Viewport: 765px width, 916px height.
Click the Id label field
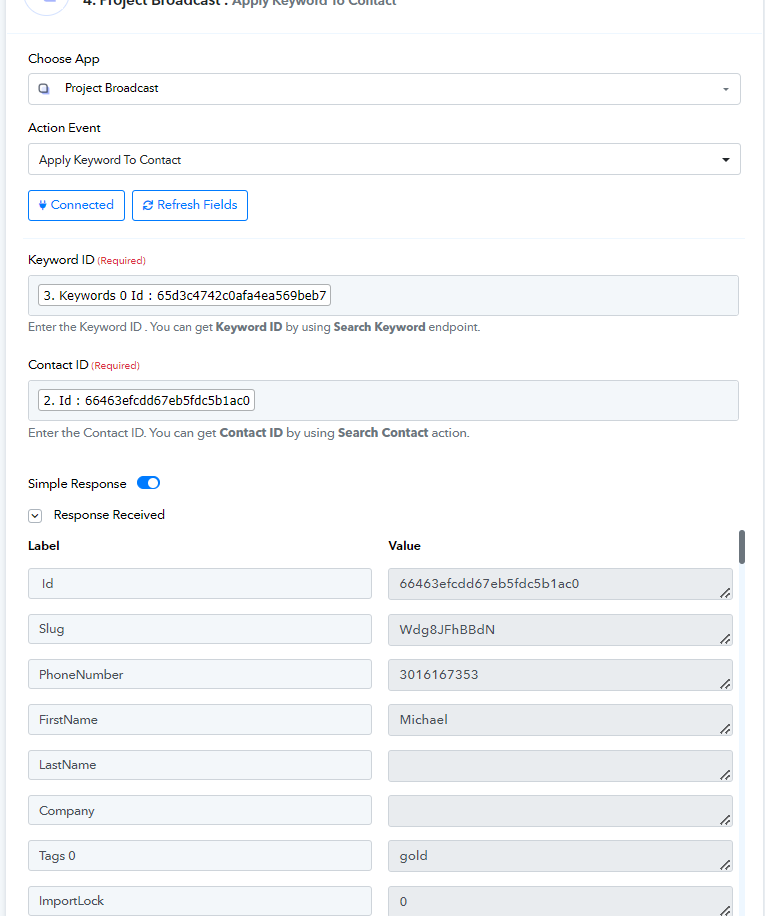click(200, 584)
